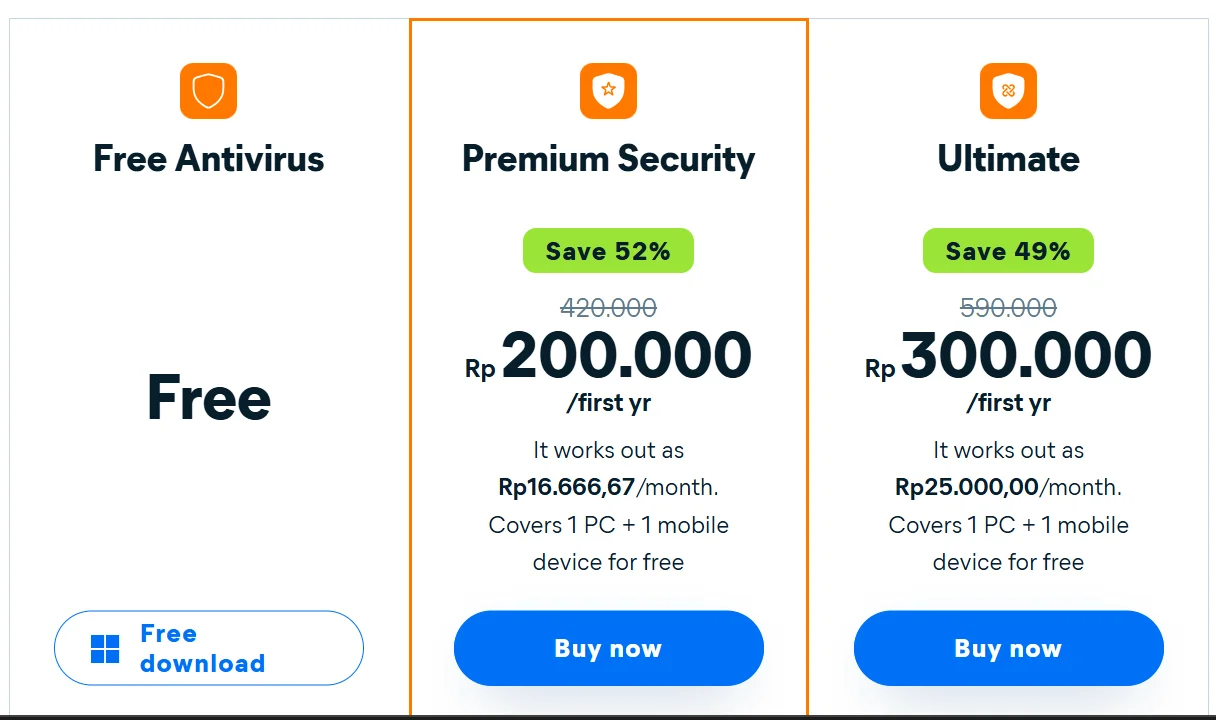This screenshot has width=1216, height=720.
Task: Click the Save 49% badge
Action: (x=1008, y=251)
